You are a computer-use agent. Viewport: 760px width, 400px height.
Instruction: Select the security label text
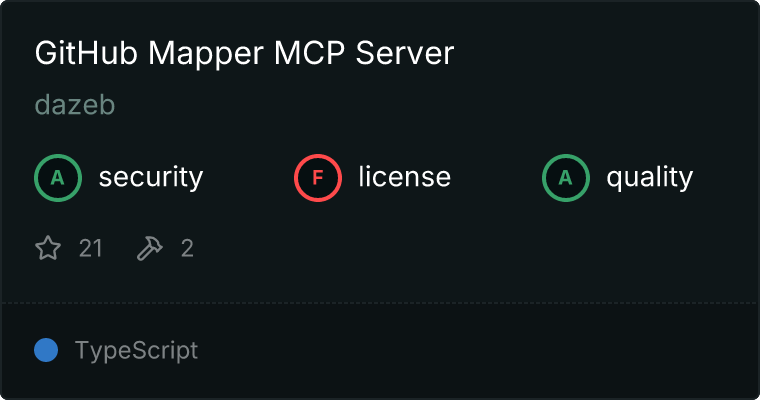tap(151, 177)
